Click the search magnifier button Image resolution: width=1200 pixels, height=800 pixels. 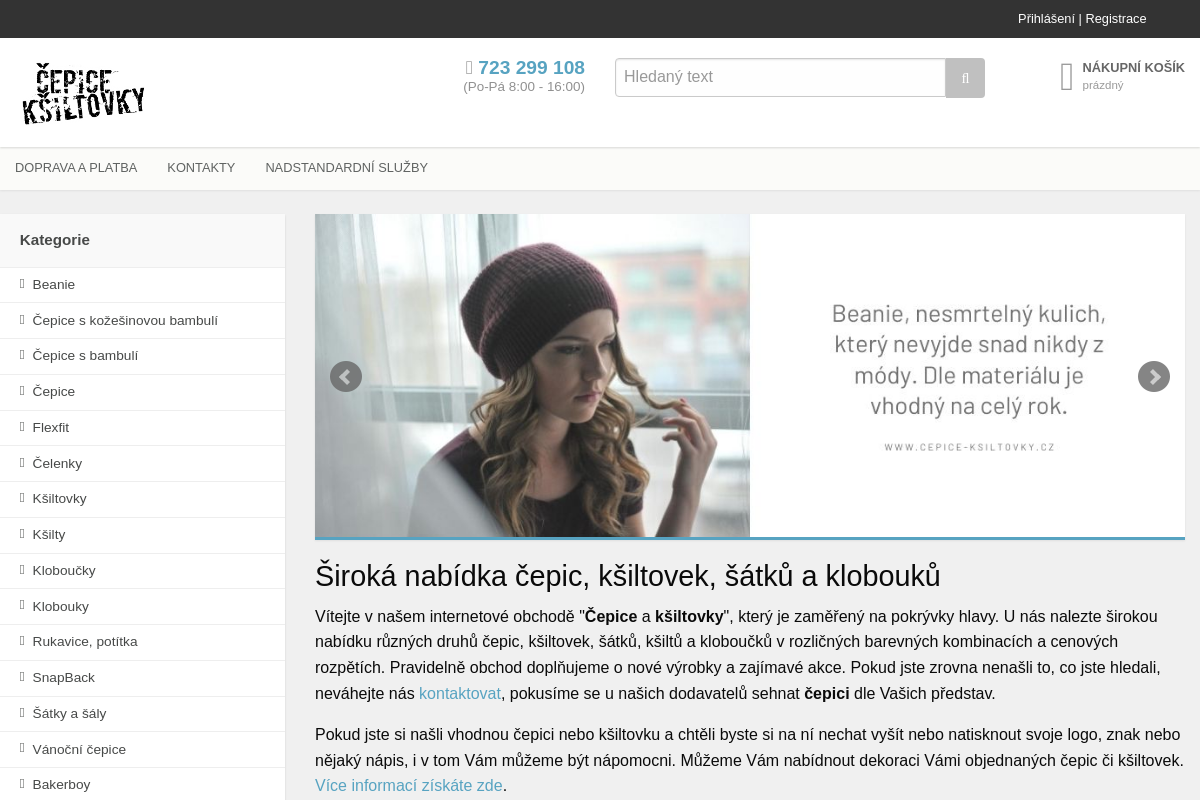(x=965, y=78)
